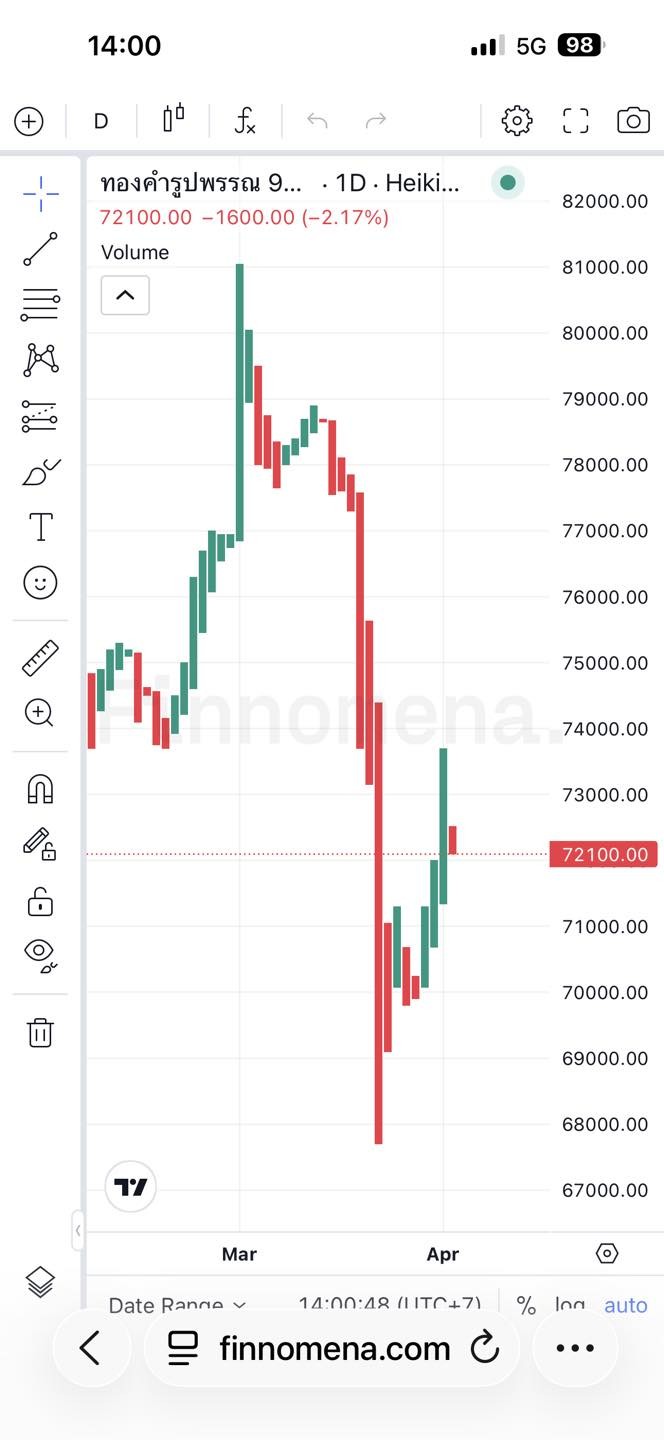Choose the text annotation tool

(x=40, y=527)
